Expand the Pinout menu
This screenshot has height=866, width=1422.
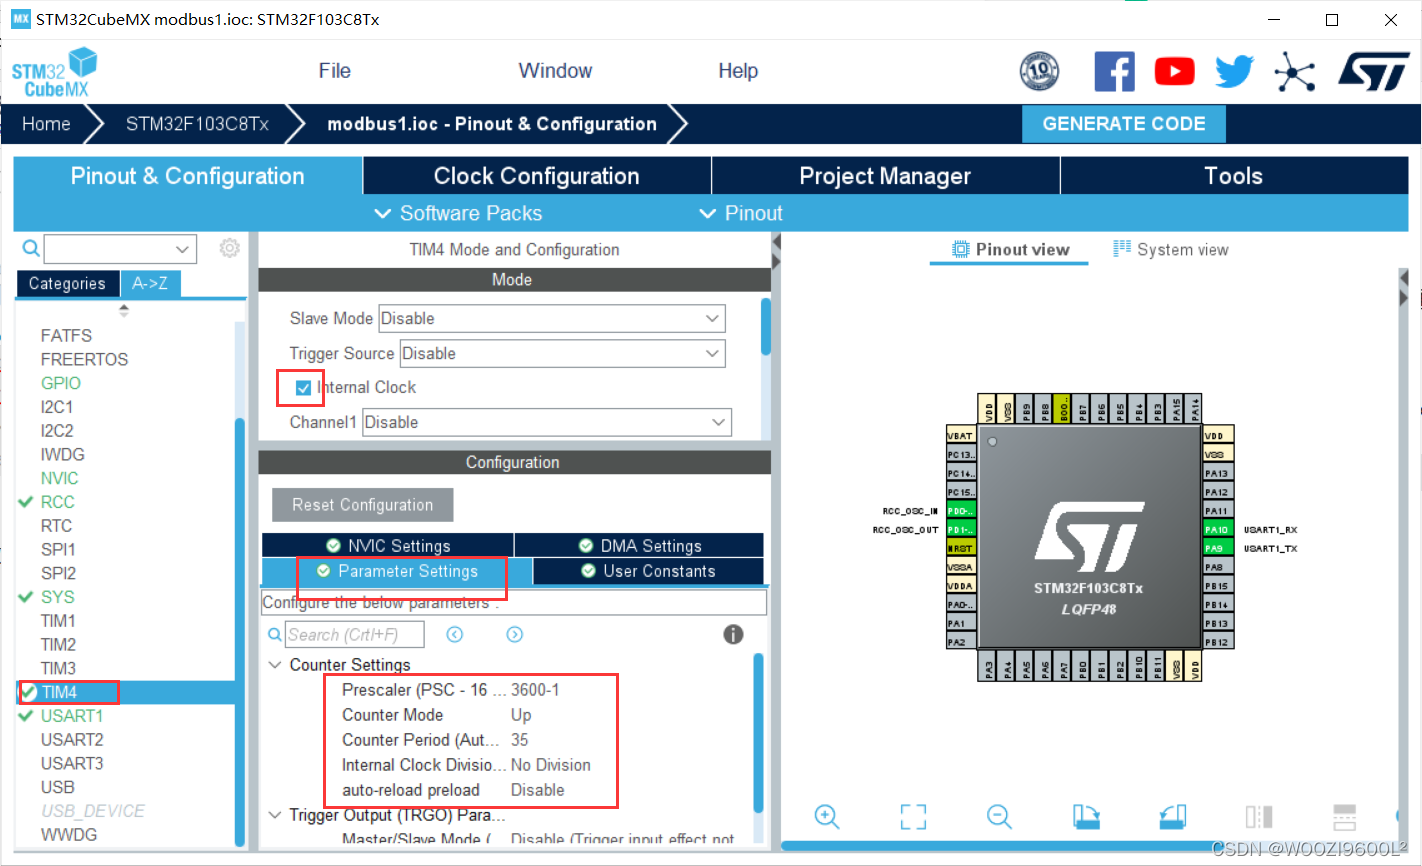(741, 213)
